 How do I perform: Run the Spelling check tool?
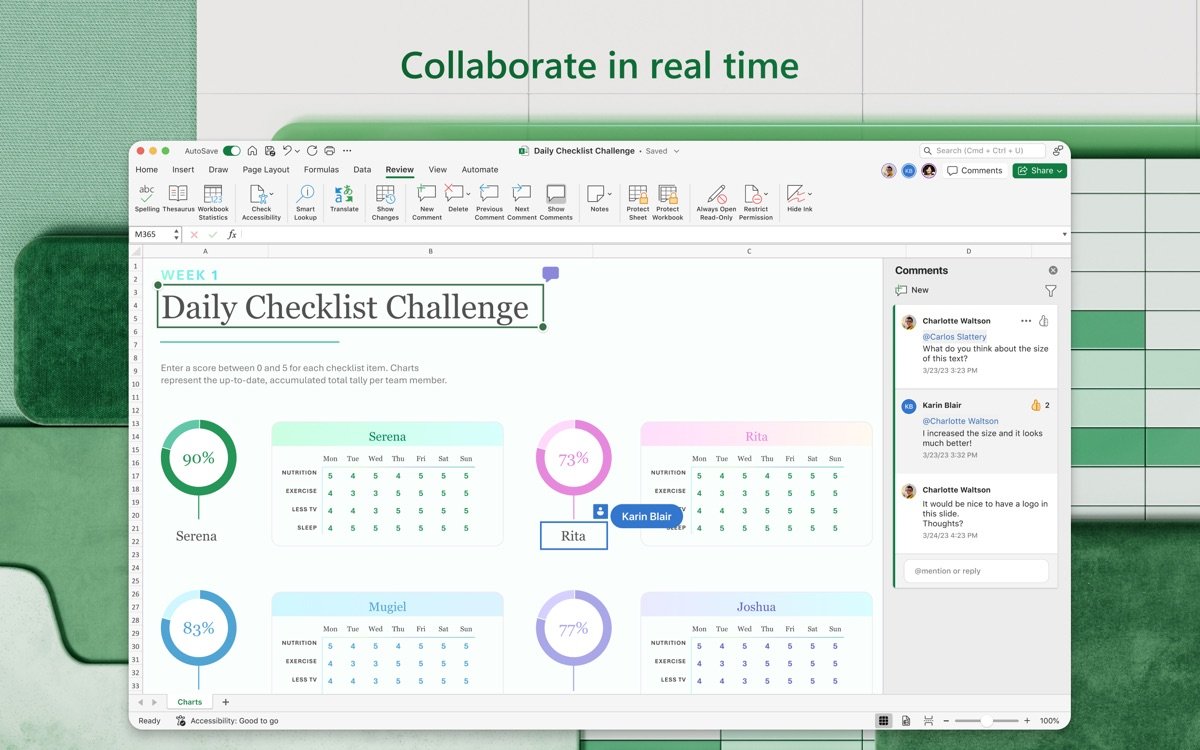point(147,198)
